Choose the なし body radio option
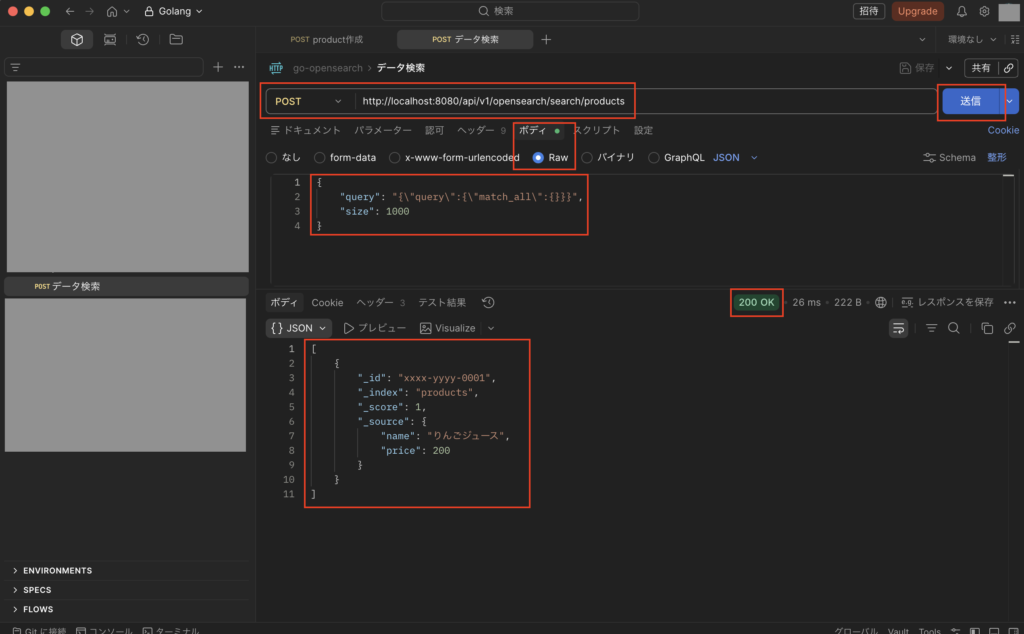 coord(272,157)
